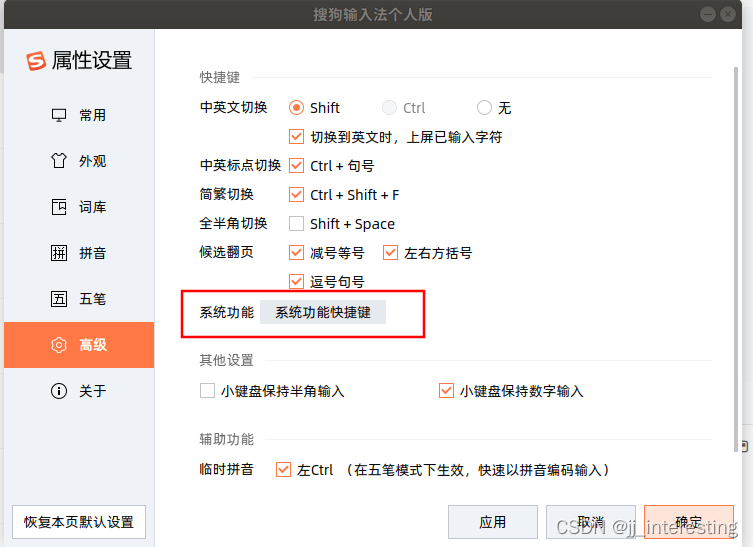Click the dictionary icon beside 词库
This screenshot has height=547, width=753.
(59, 207)
